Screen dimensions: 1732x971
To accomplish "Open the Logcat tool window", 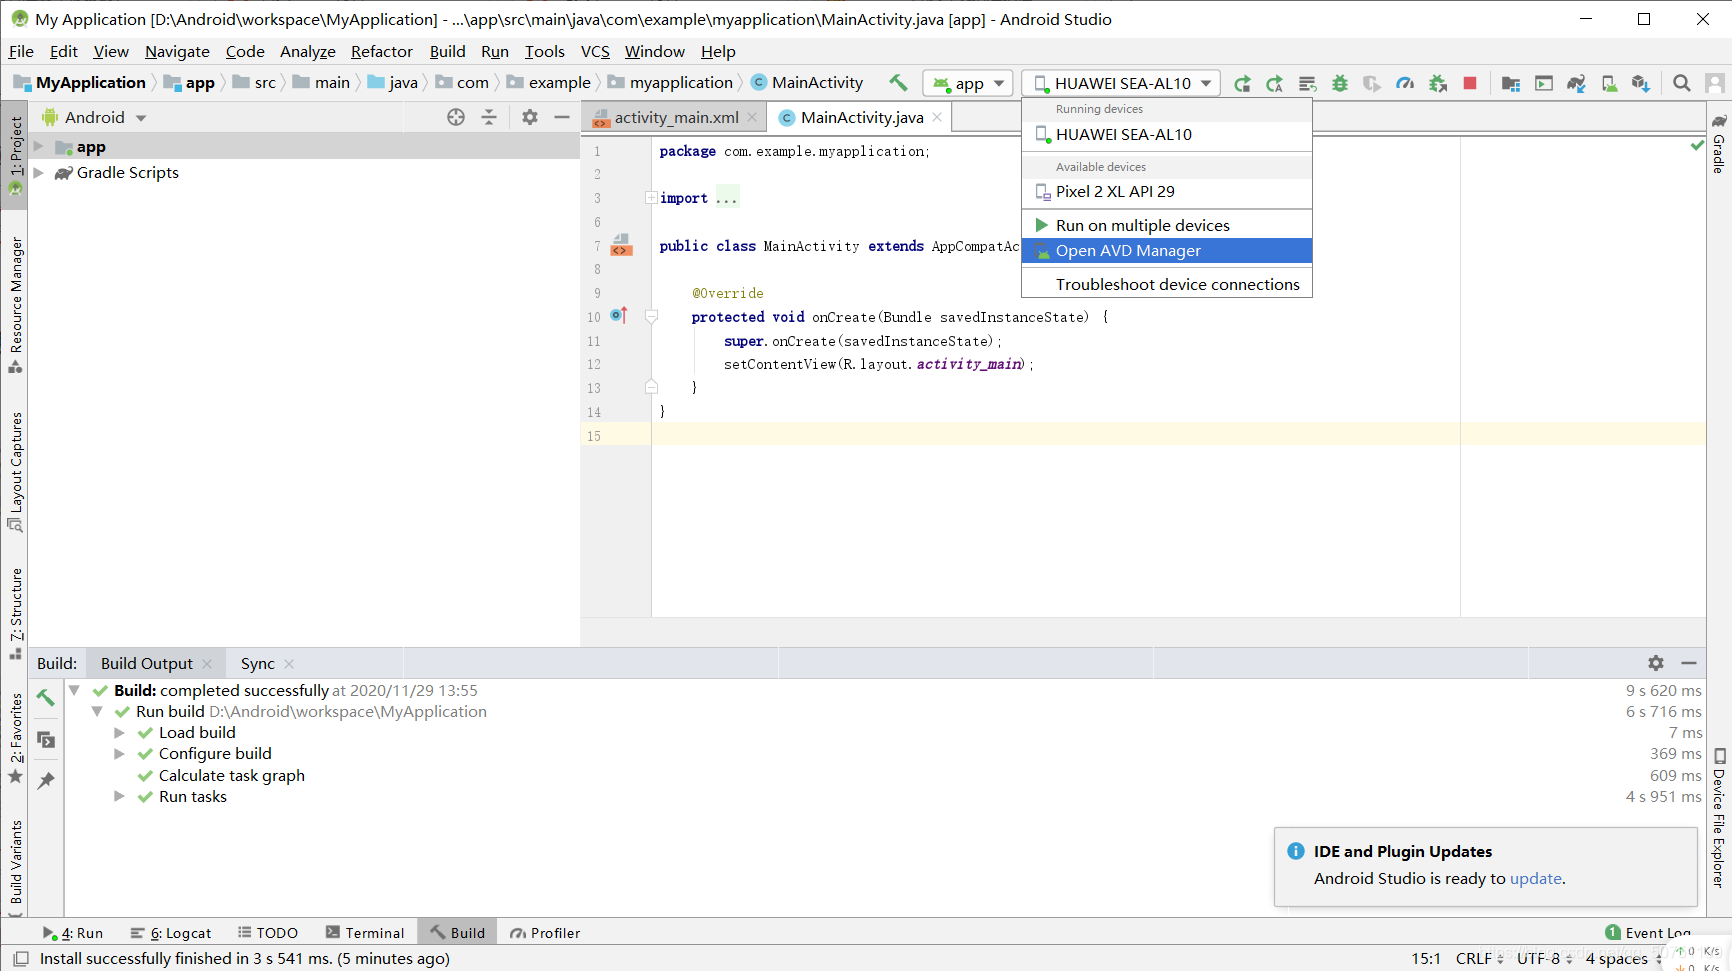I will 171,933.
